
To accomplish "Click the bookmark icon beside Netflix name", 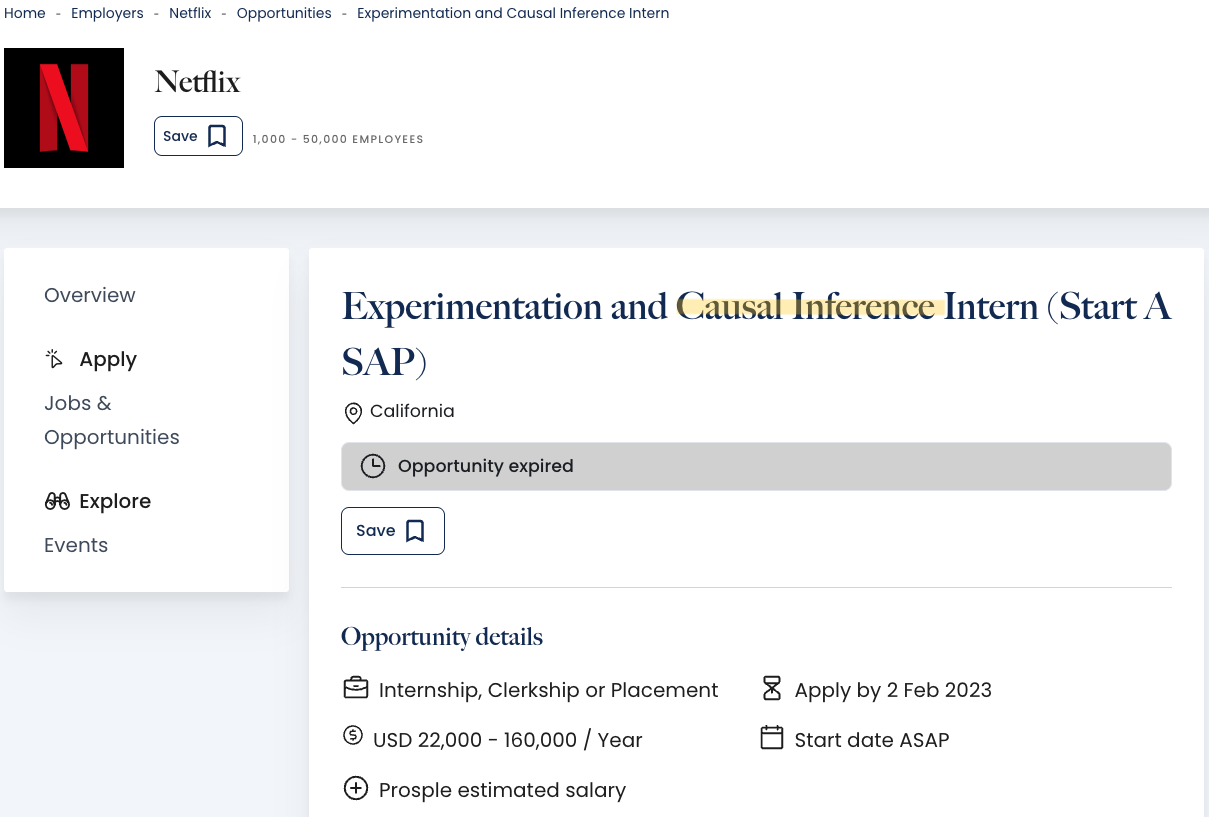I will click(x=217, y=136).
